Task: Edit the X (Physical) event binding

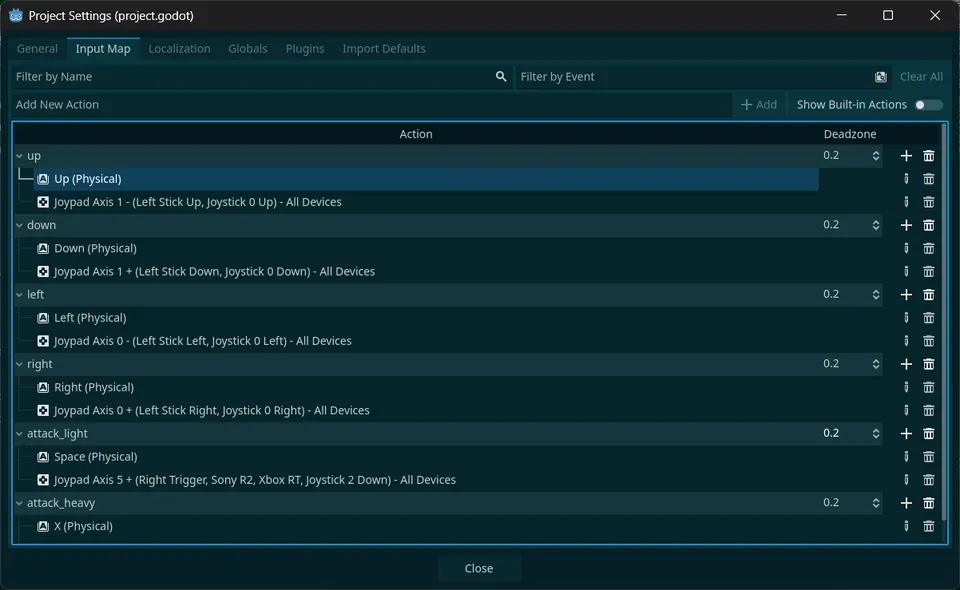Action: click(x=906, y=525)
